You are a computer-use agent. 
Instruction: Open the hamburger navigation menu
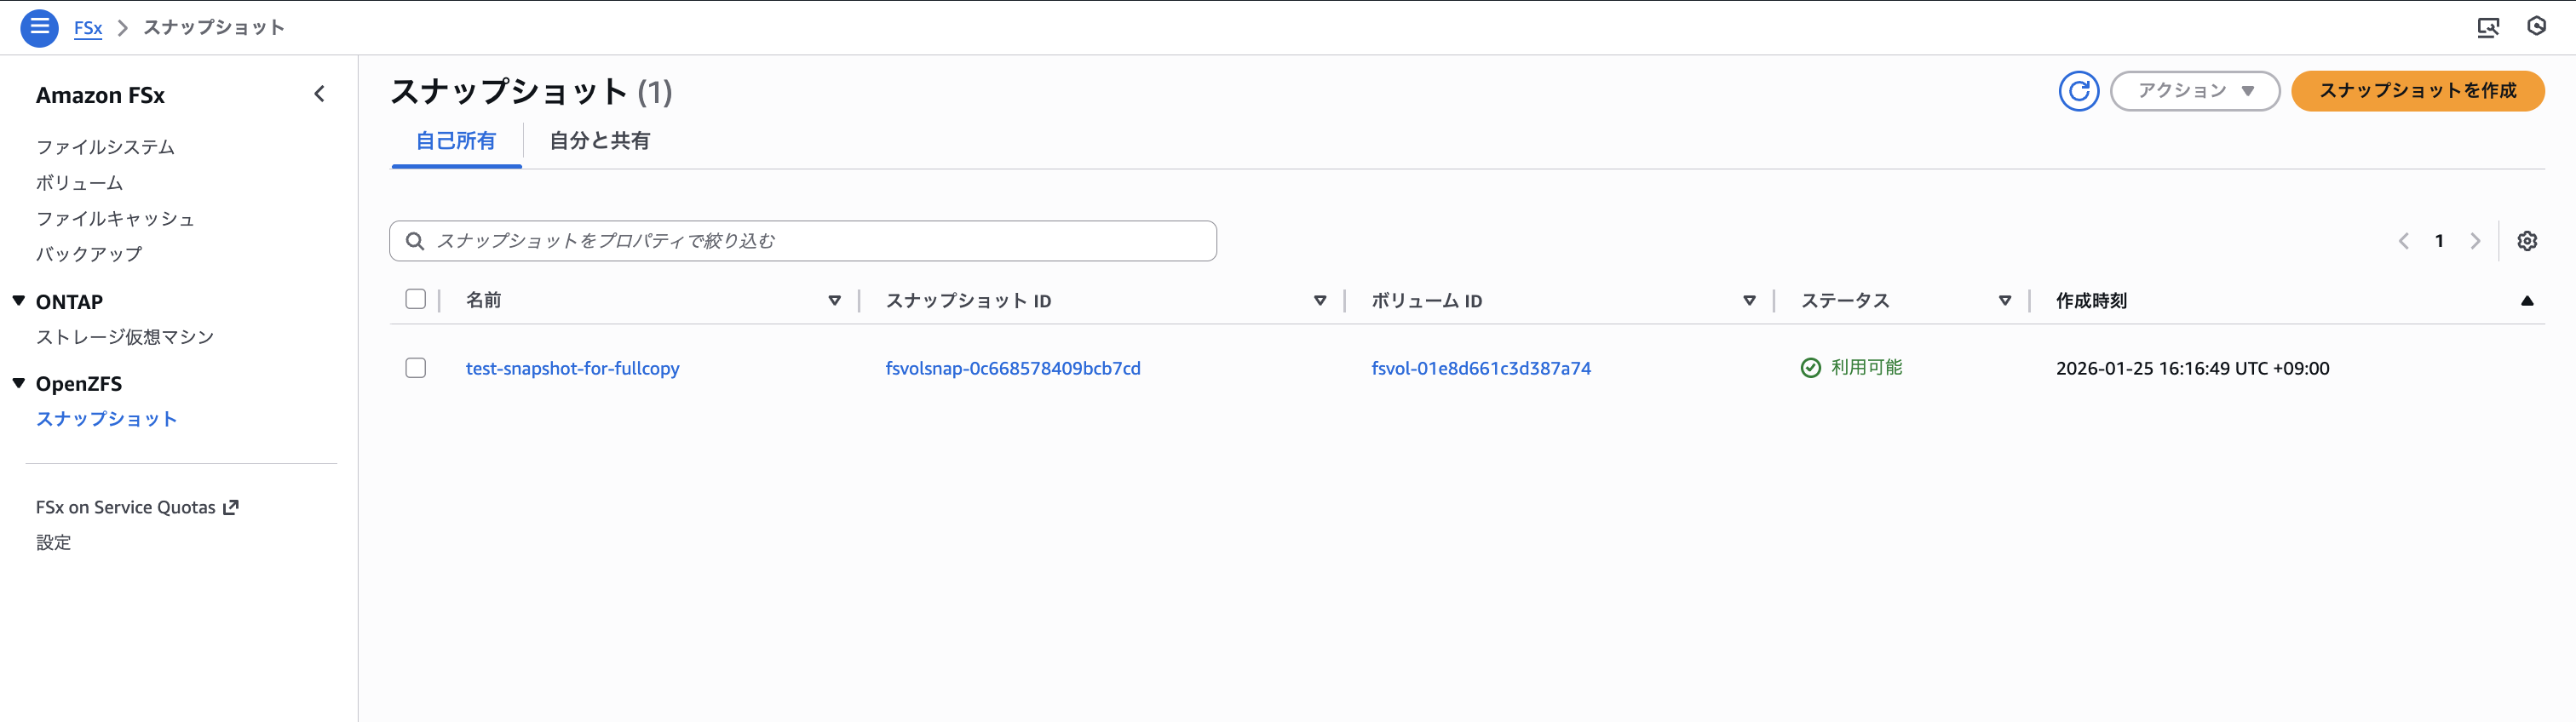tap(39, 27)
